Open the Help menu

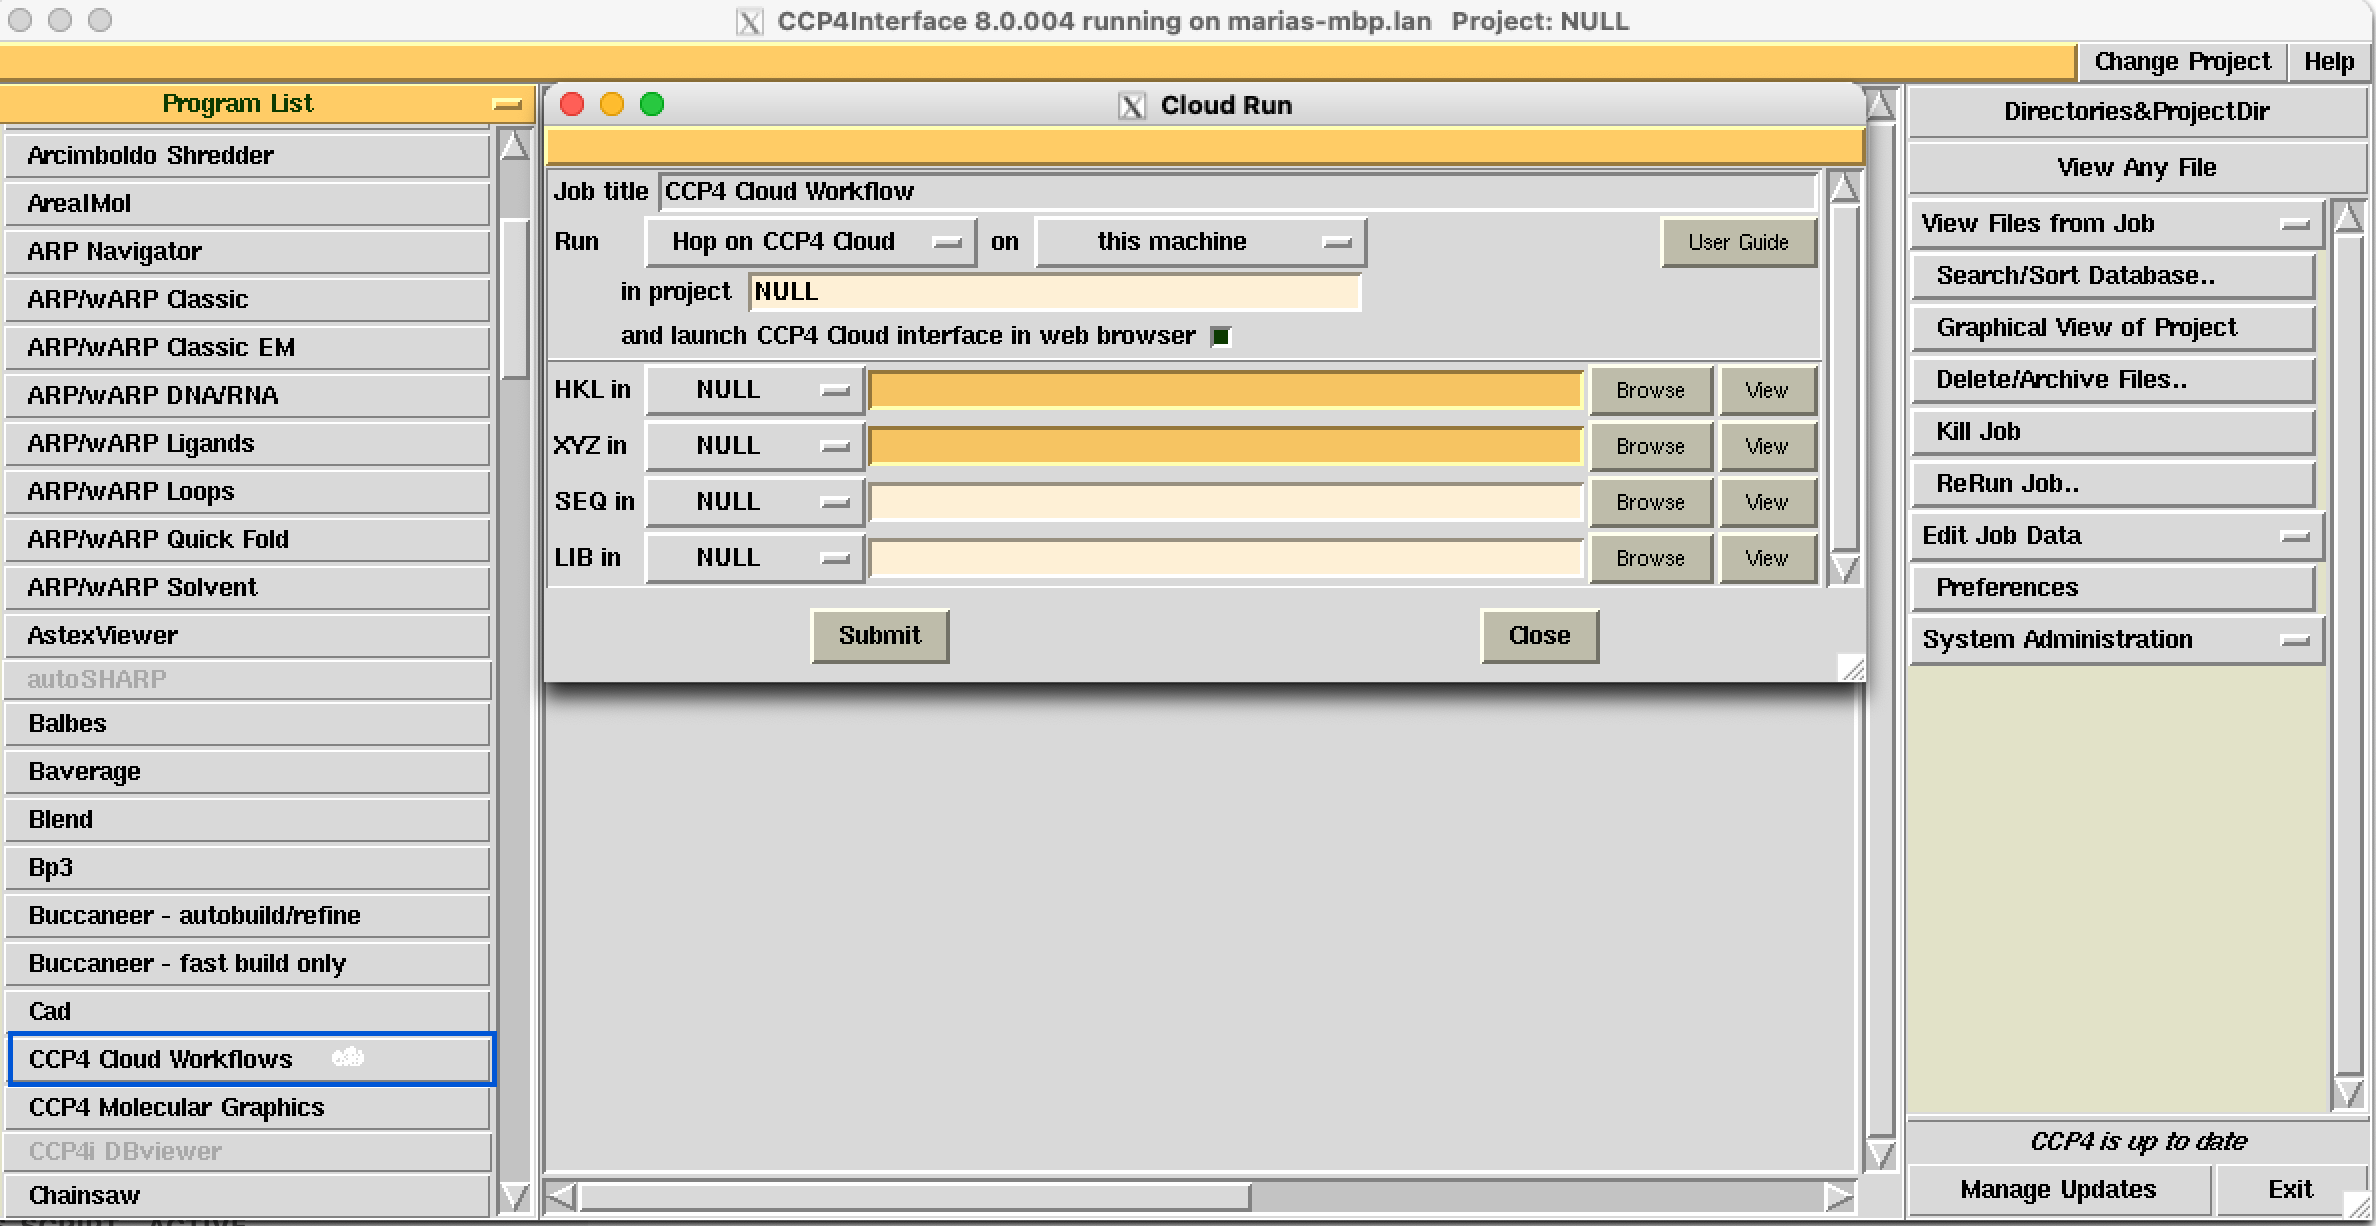click(2328, 61)
